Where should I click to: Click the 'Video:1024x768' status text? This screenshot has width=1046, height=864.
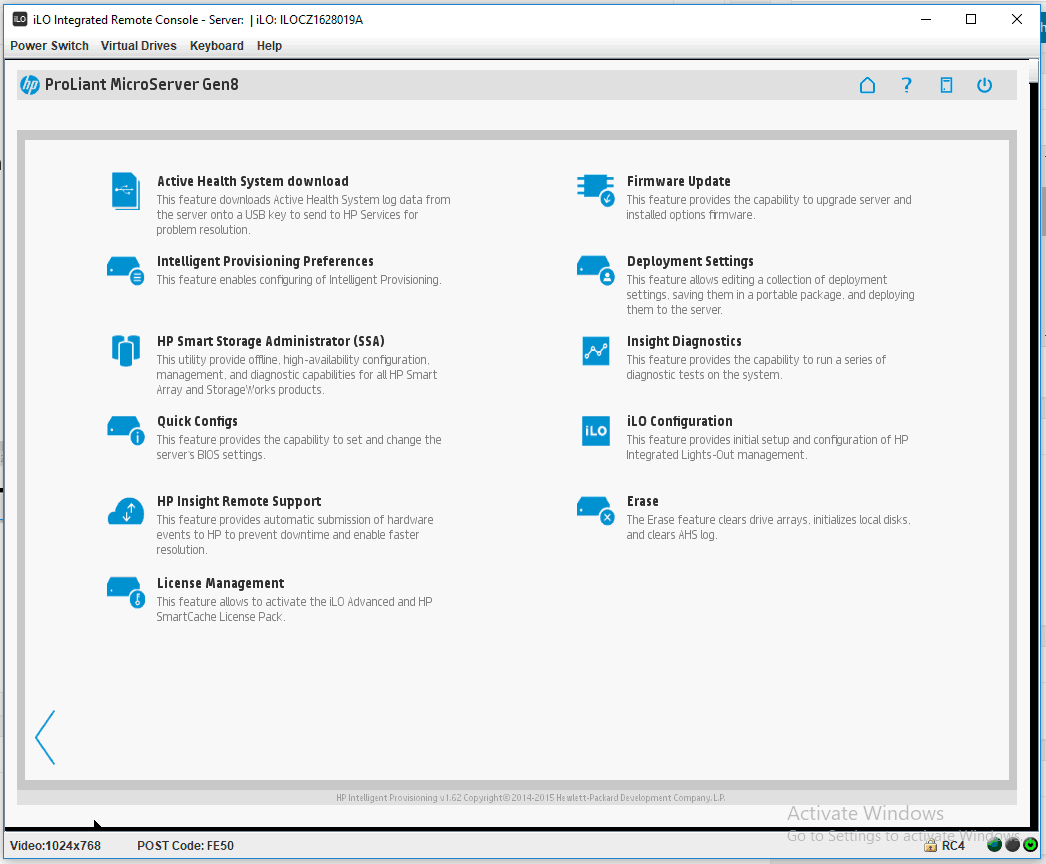pos(55,845)
